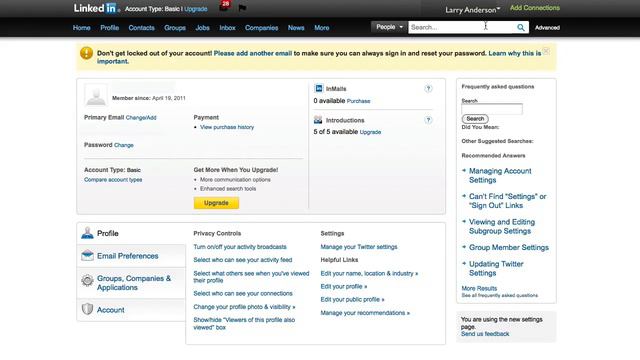The image size is (640, 360).
Task: Click the yellow warning exclamation icon
Action: click(87, 53)
